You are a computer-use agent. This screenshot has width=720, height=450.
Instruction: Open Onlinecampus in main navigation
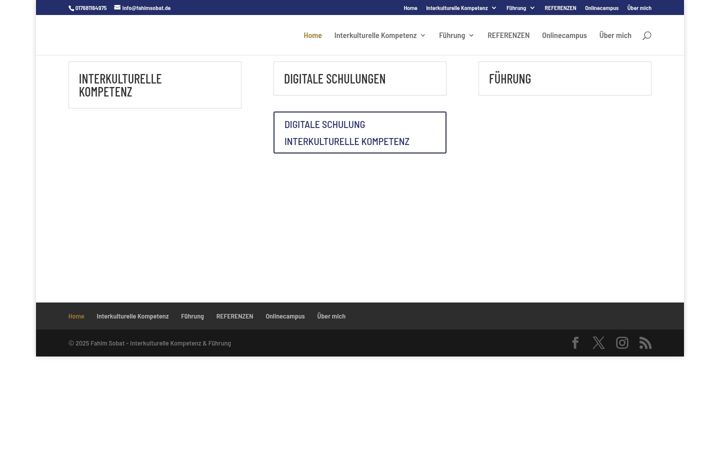[x=564, y=35]
